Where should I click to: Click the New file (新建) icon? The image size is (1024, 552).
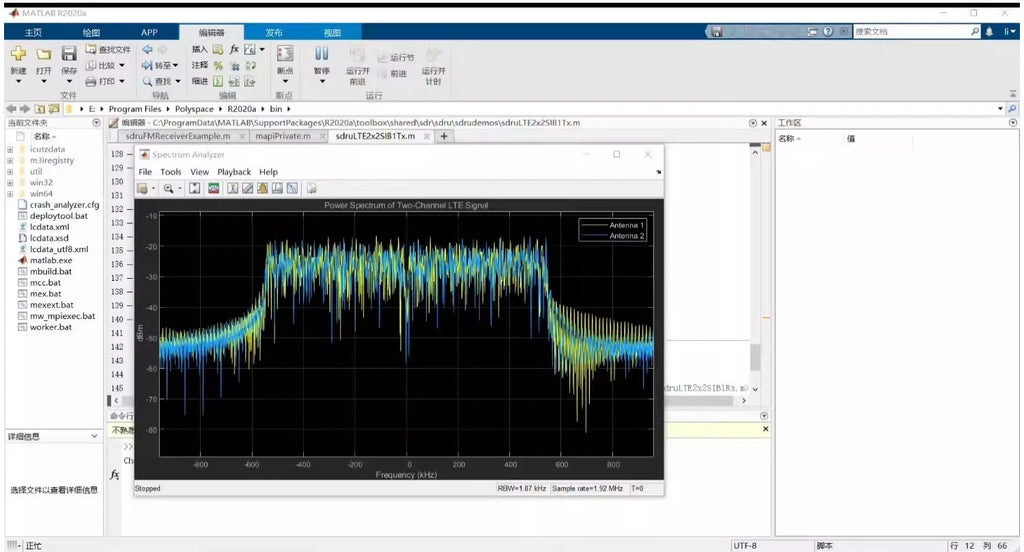point(18,54)
